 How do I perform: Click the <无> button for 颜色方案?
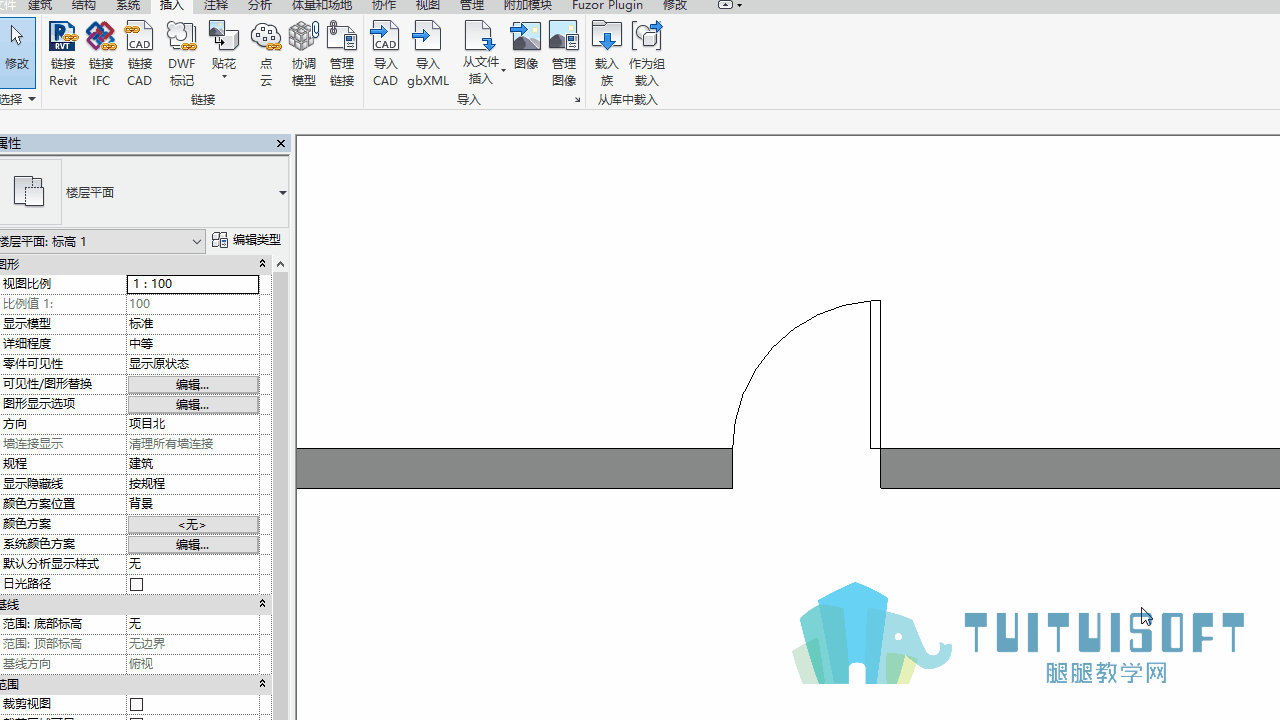pos(193,524)
